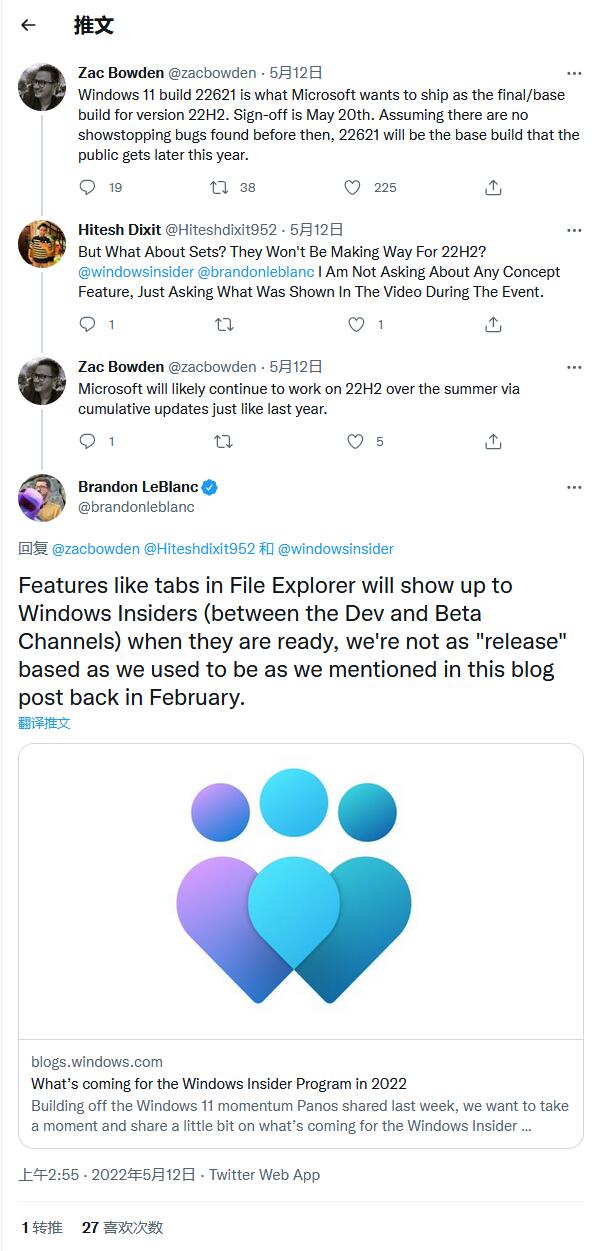Share Zac Bowden's cumulative updates tweet
This screenshot has width=600, height=1251.
[493, 441]
